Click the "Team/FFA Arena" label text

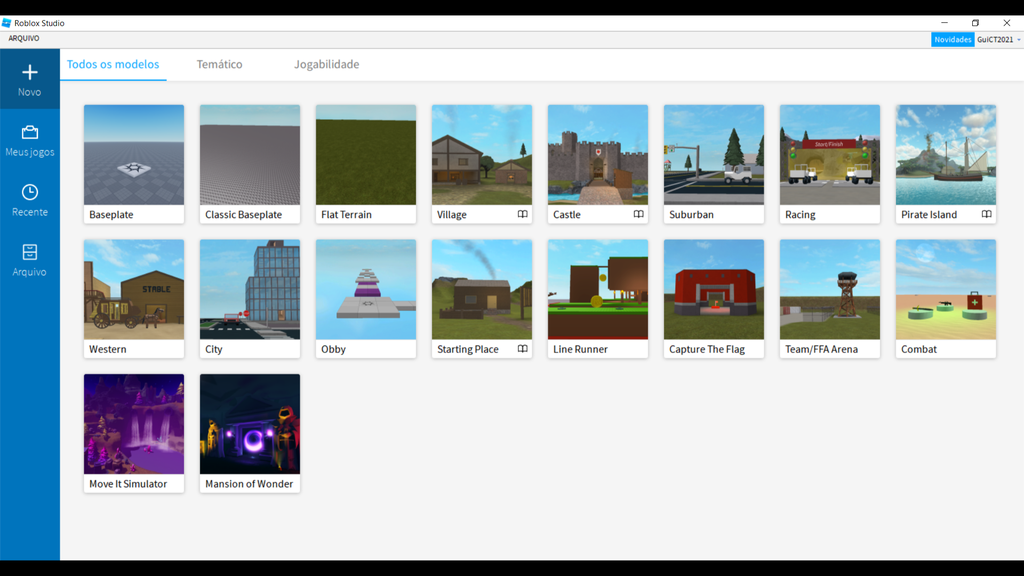[x=821, y=349]
